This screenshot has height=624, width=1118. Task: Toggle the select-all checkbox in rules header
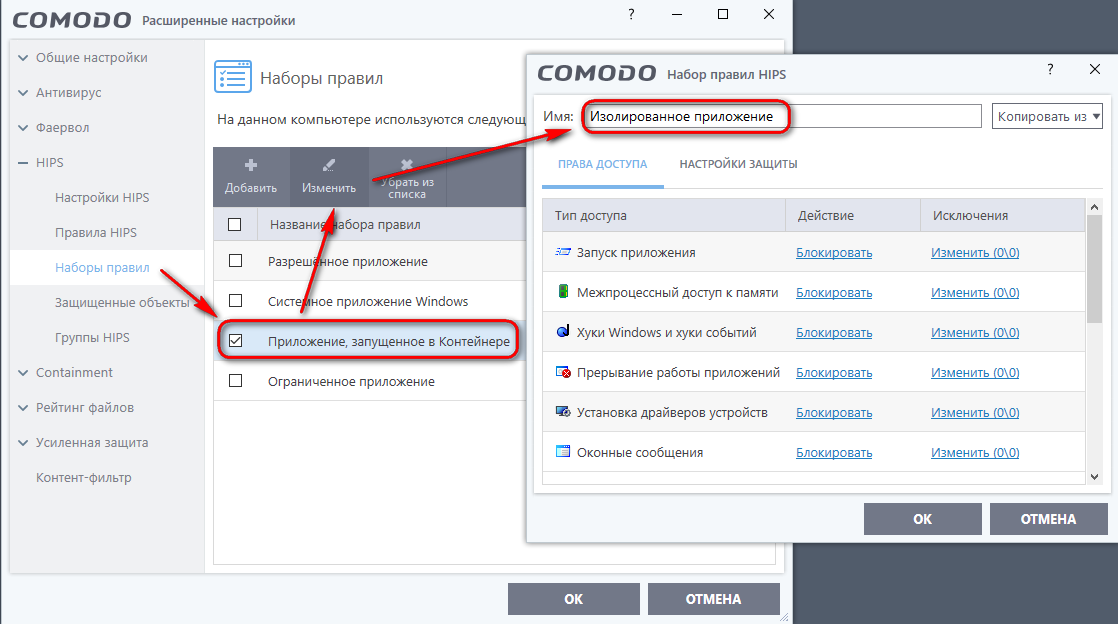point(235,225)
